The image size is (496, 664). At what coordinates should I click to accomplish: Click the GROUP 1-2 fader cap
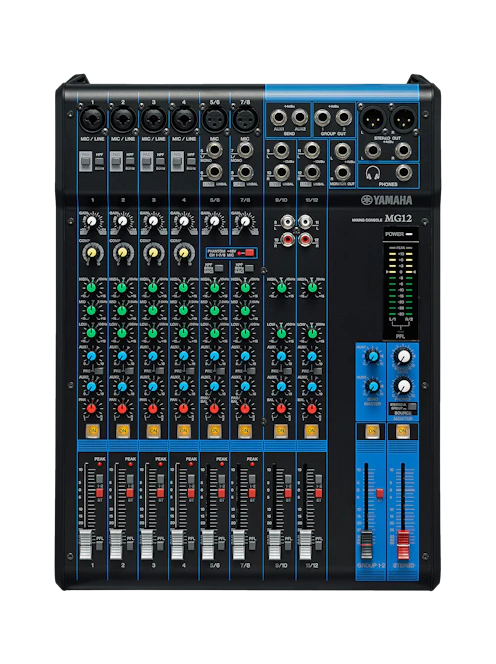point(366,546)
